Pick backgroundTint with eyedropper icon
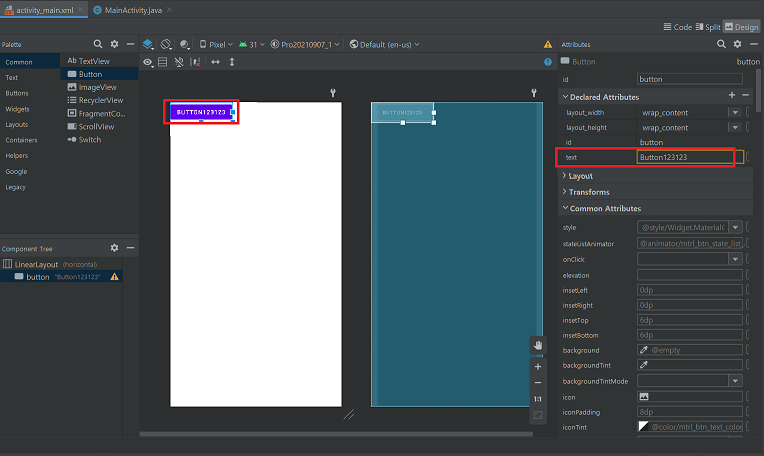The height and width of the screenshot is (456, 764). click(644, 365)
